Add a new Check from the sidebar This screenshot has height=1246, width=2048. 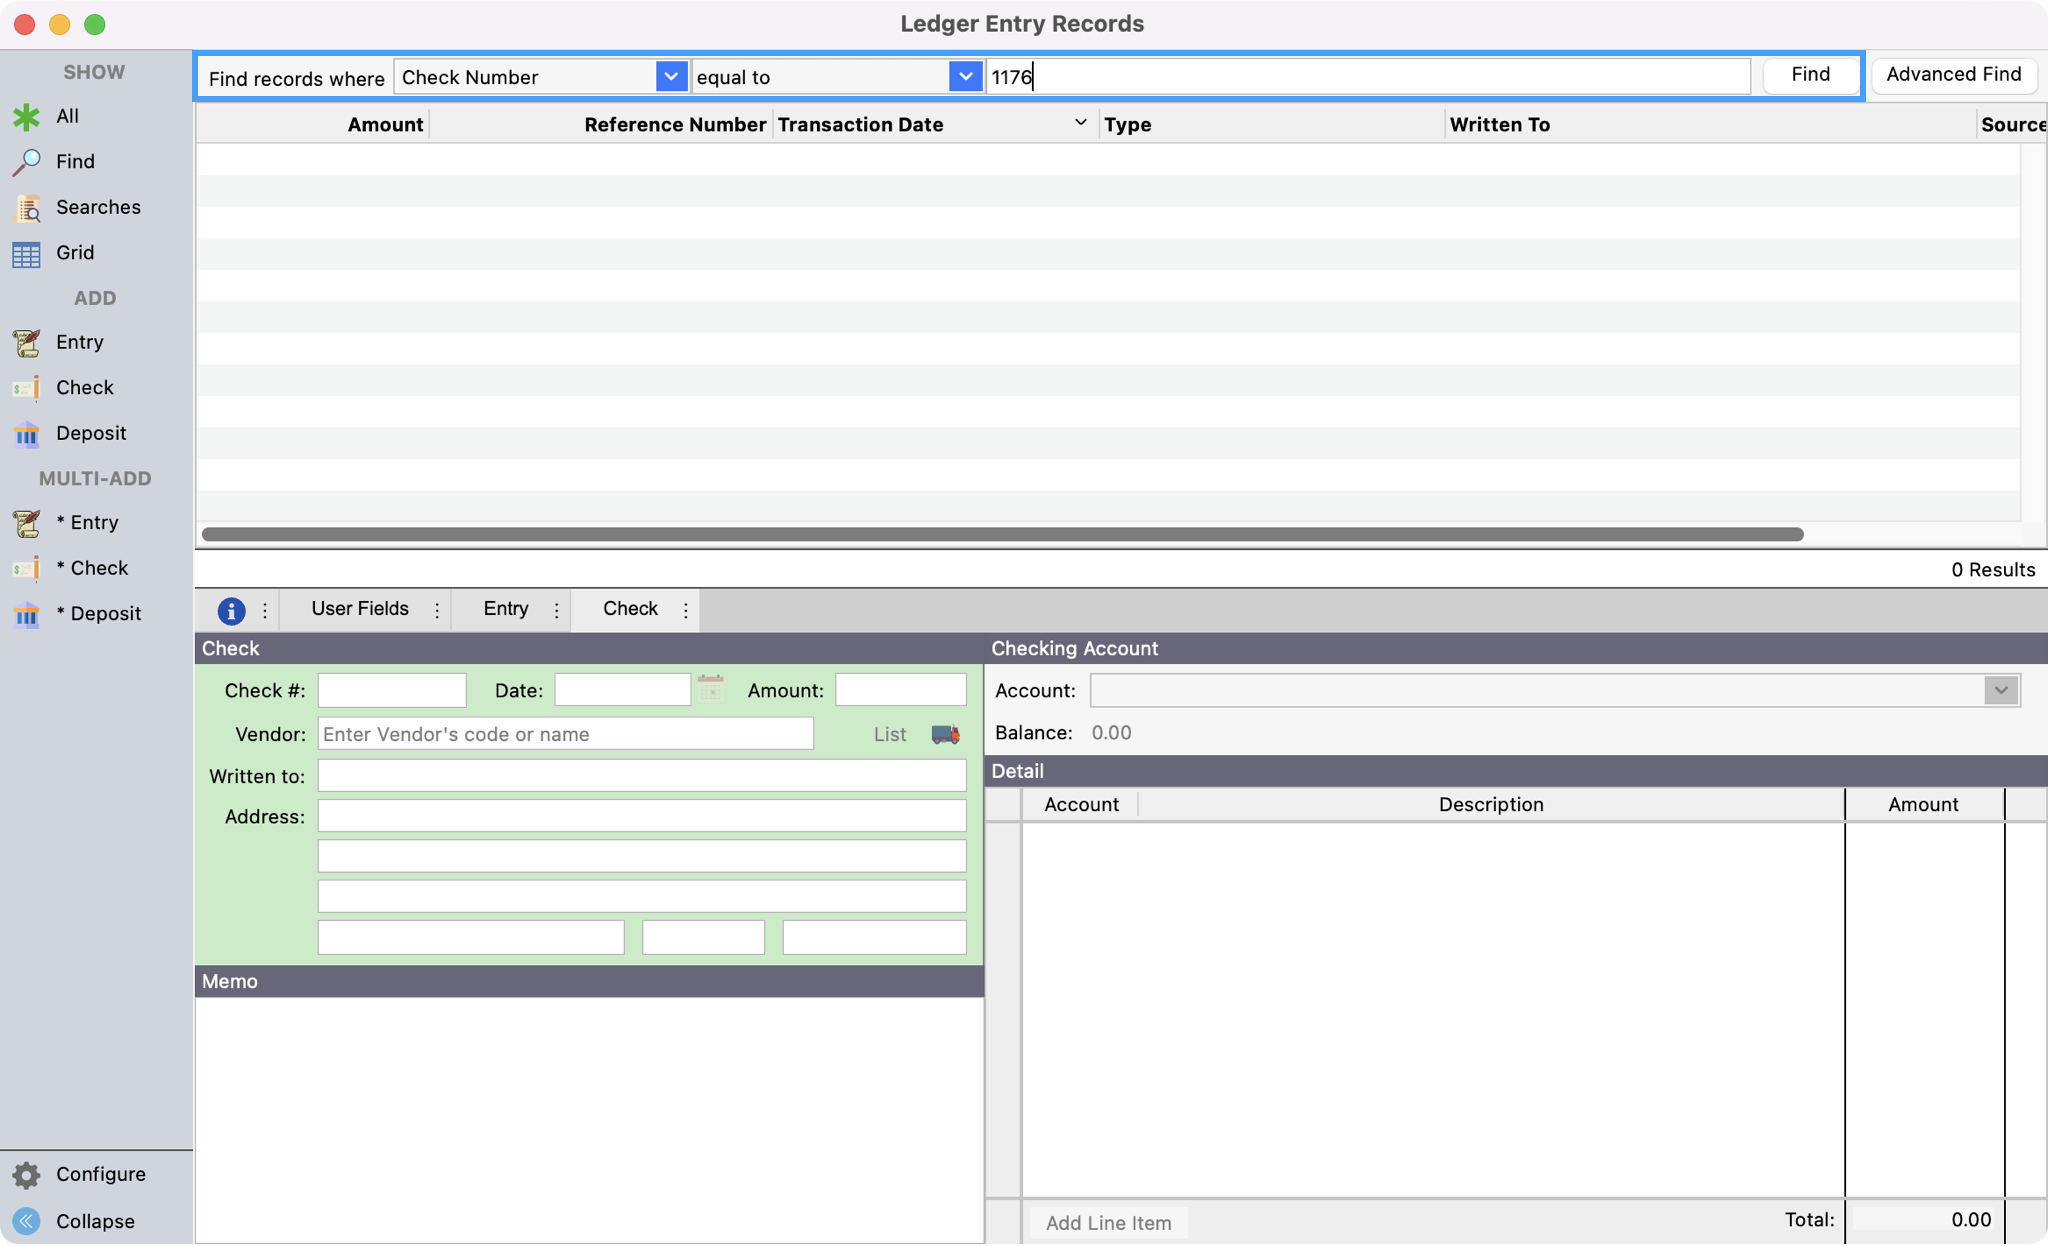coord(26,387)
